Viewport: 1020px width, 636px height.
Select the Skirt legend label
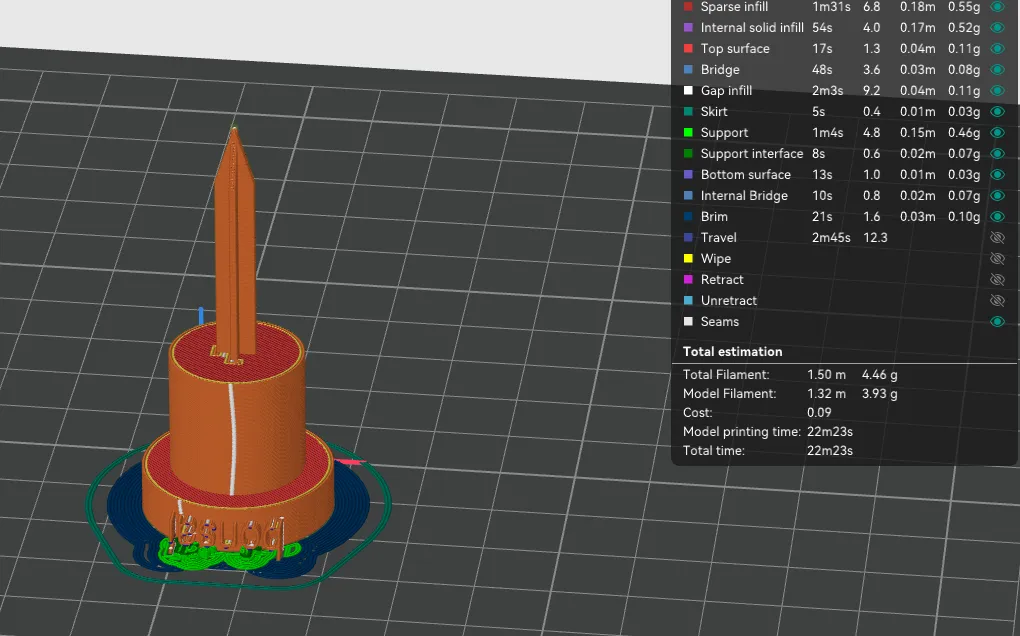click(x=714, y=111)
